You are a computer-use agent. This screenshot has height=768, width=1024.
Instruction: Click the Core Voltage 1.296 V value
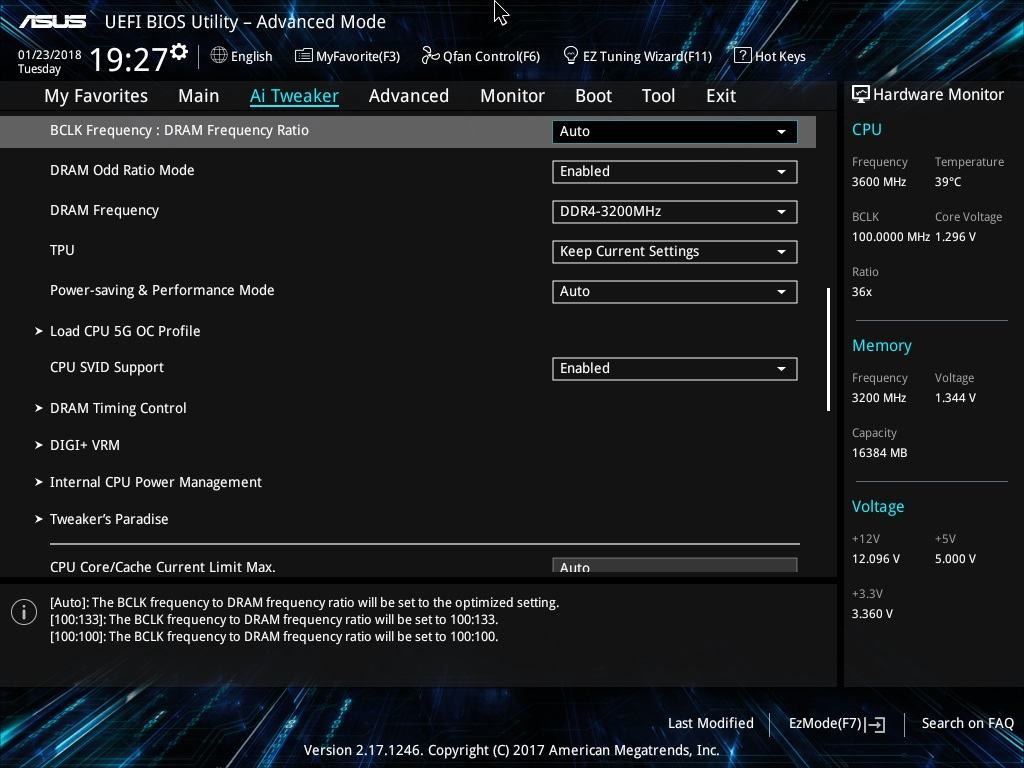point(955,237)
